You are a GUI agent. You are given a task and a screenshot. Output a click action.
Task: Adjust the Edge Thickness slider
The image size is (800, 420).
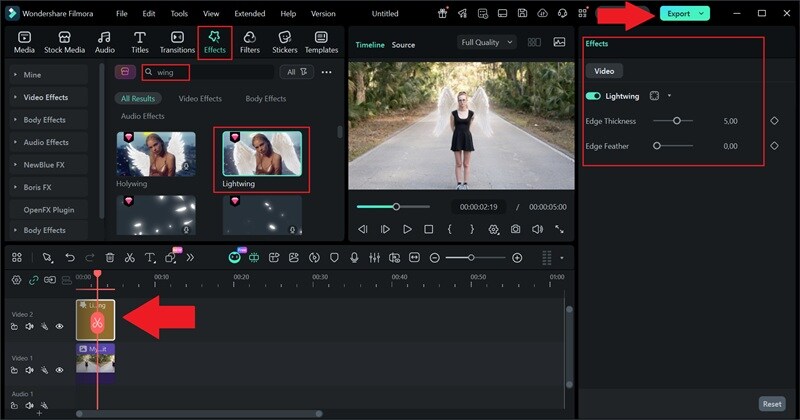point(677,121)
